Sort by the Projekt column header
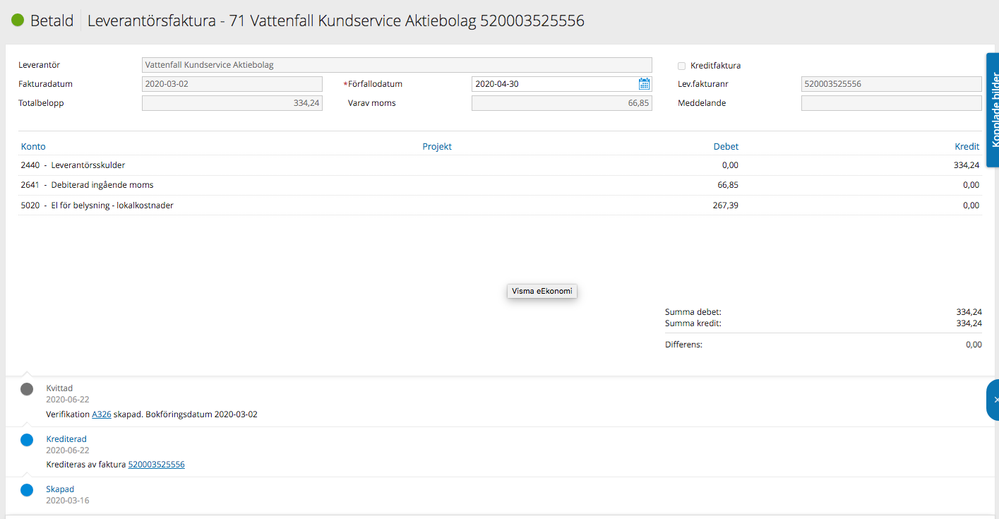The height and width of the screenshot is (519, 999). tap(436, 146)
